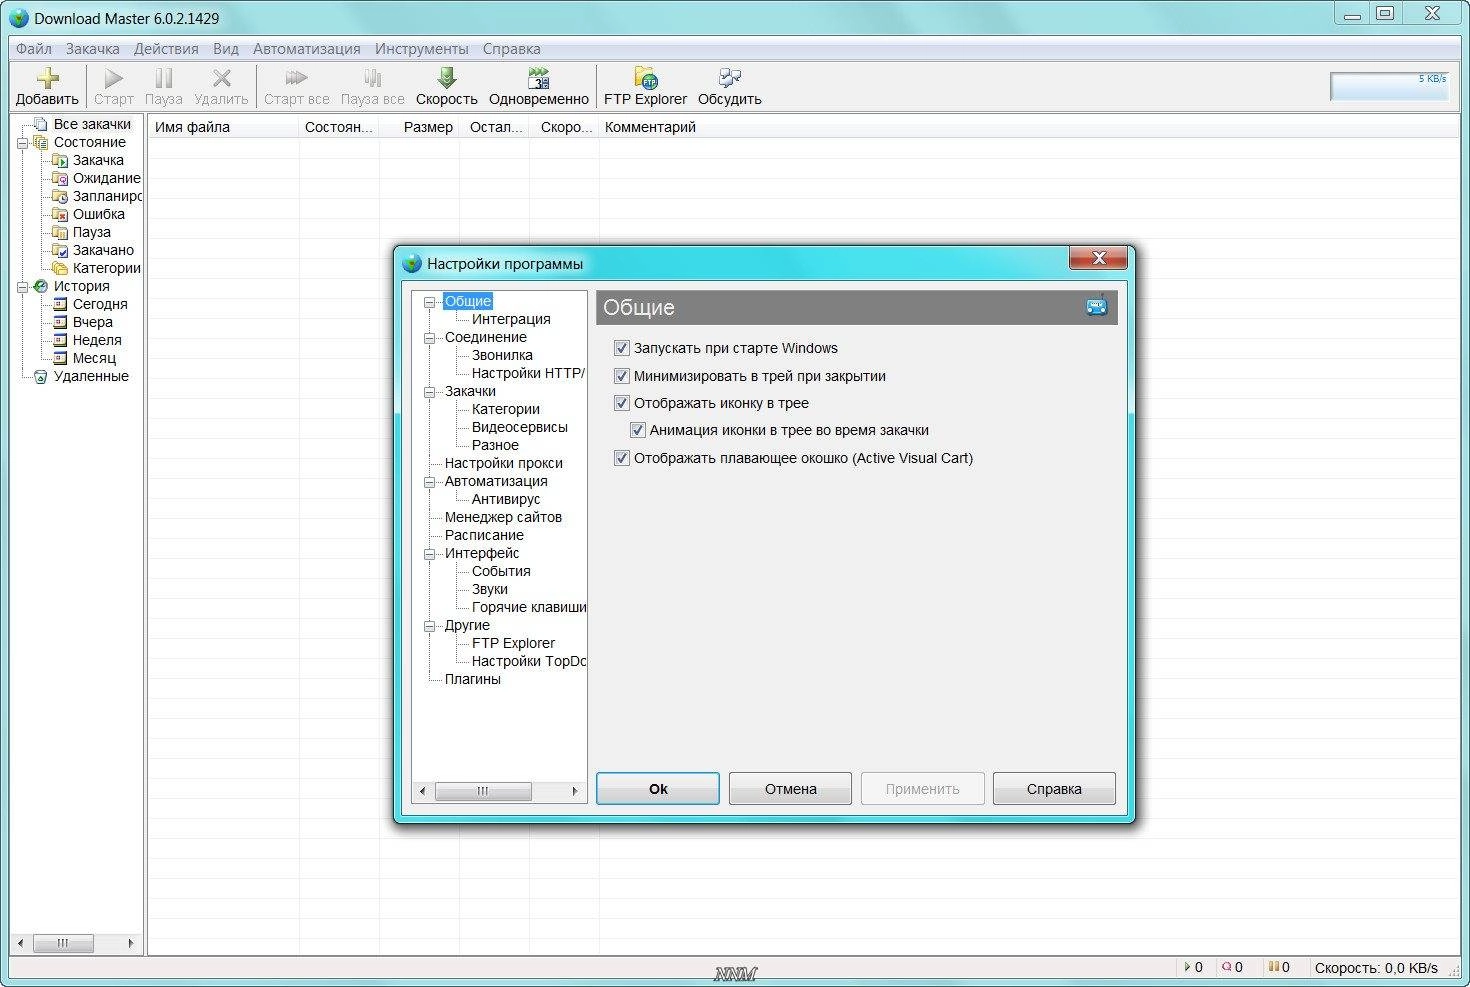Image resolution: width=1470 pixels, height=987 pixels.
Task: Click the Старт все toolbar icon
Action: tap(297, 78)
